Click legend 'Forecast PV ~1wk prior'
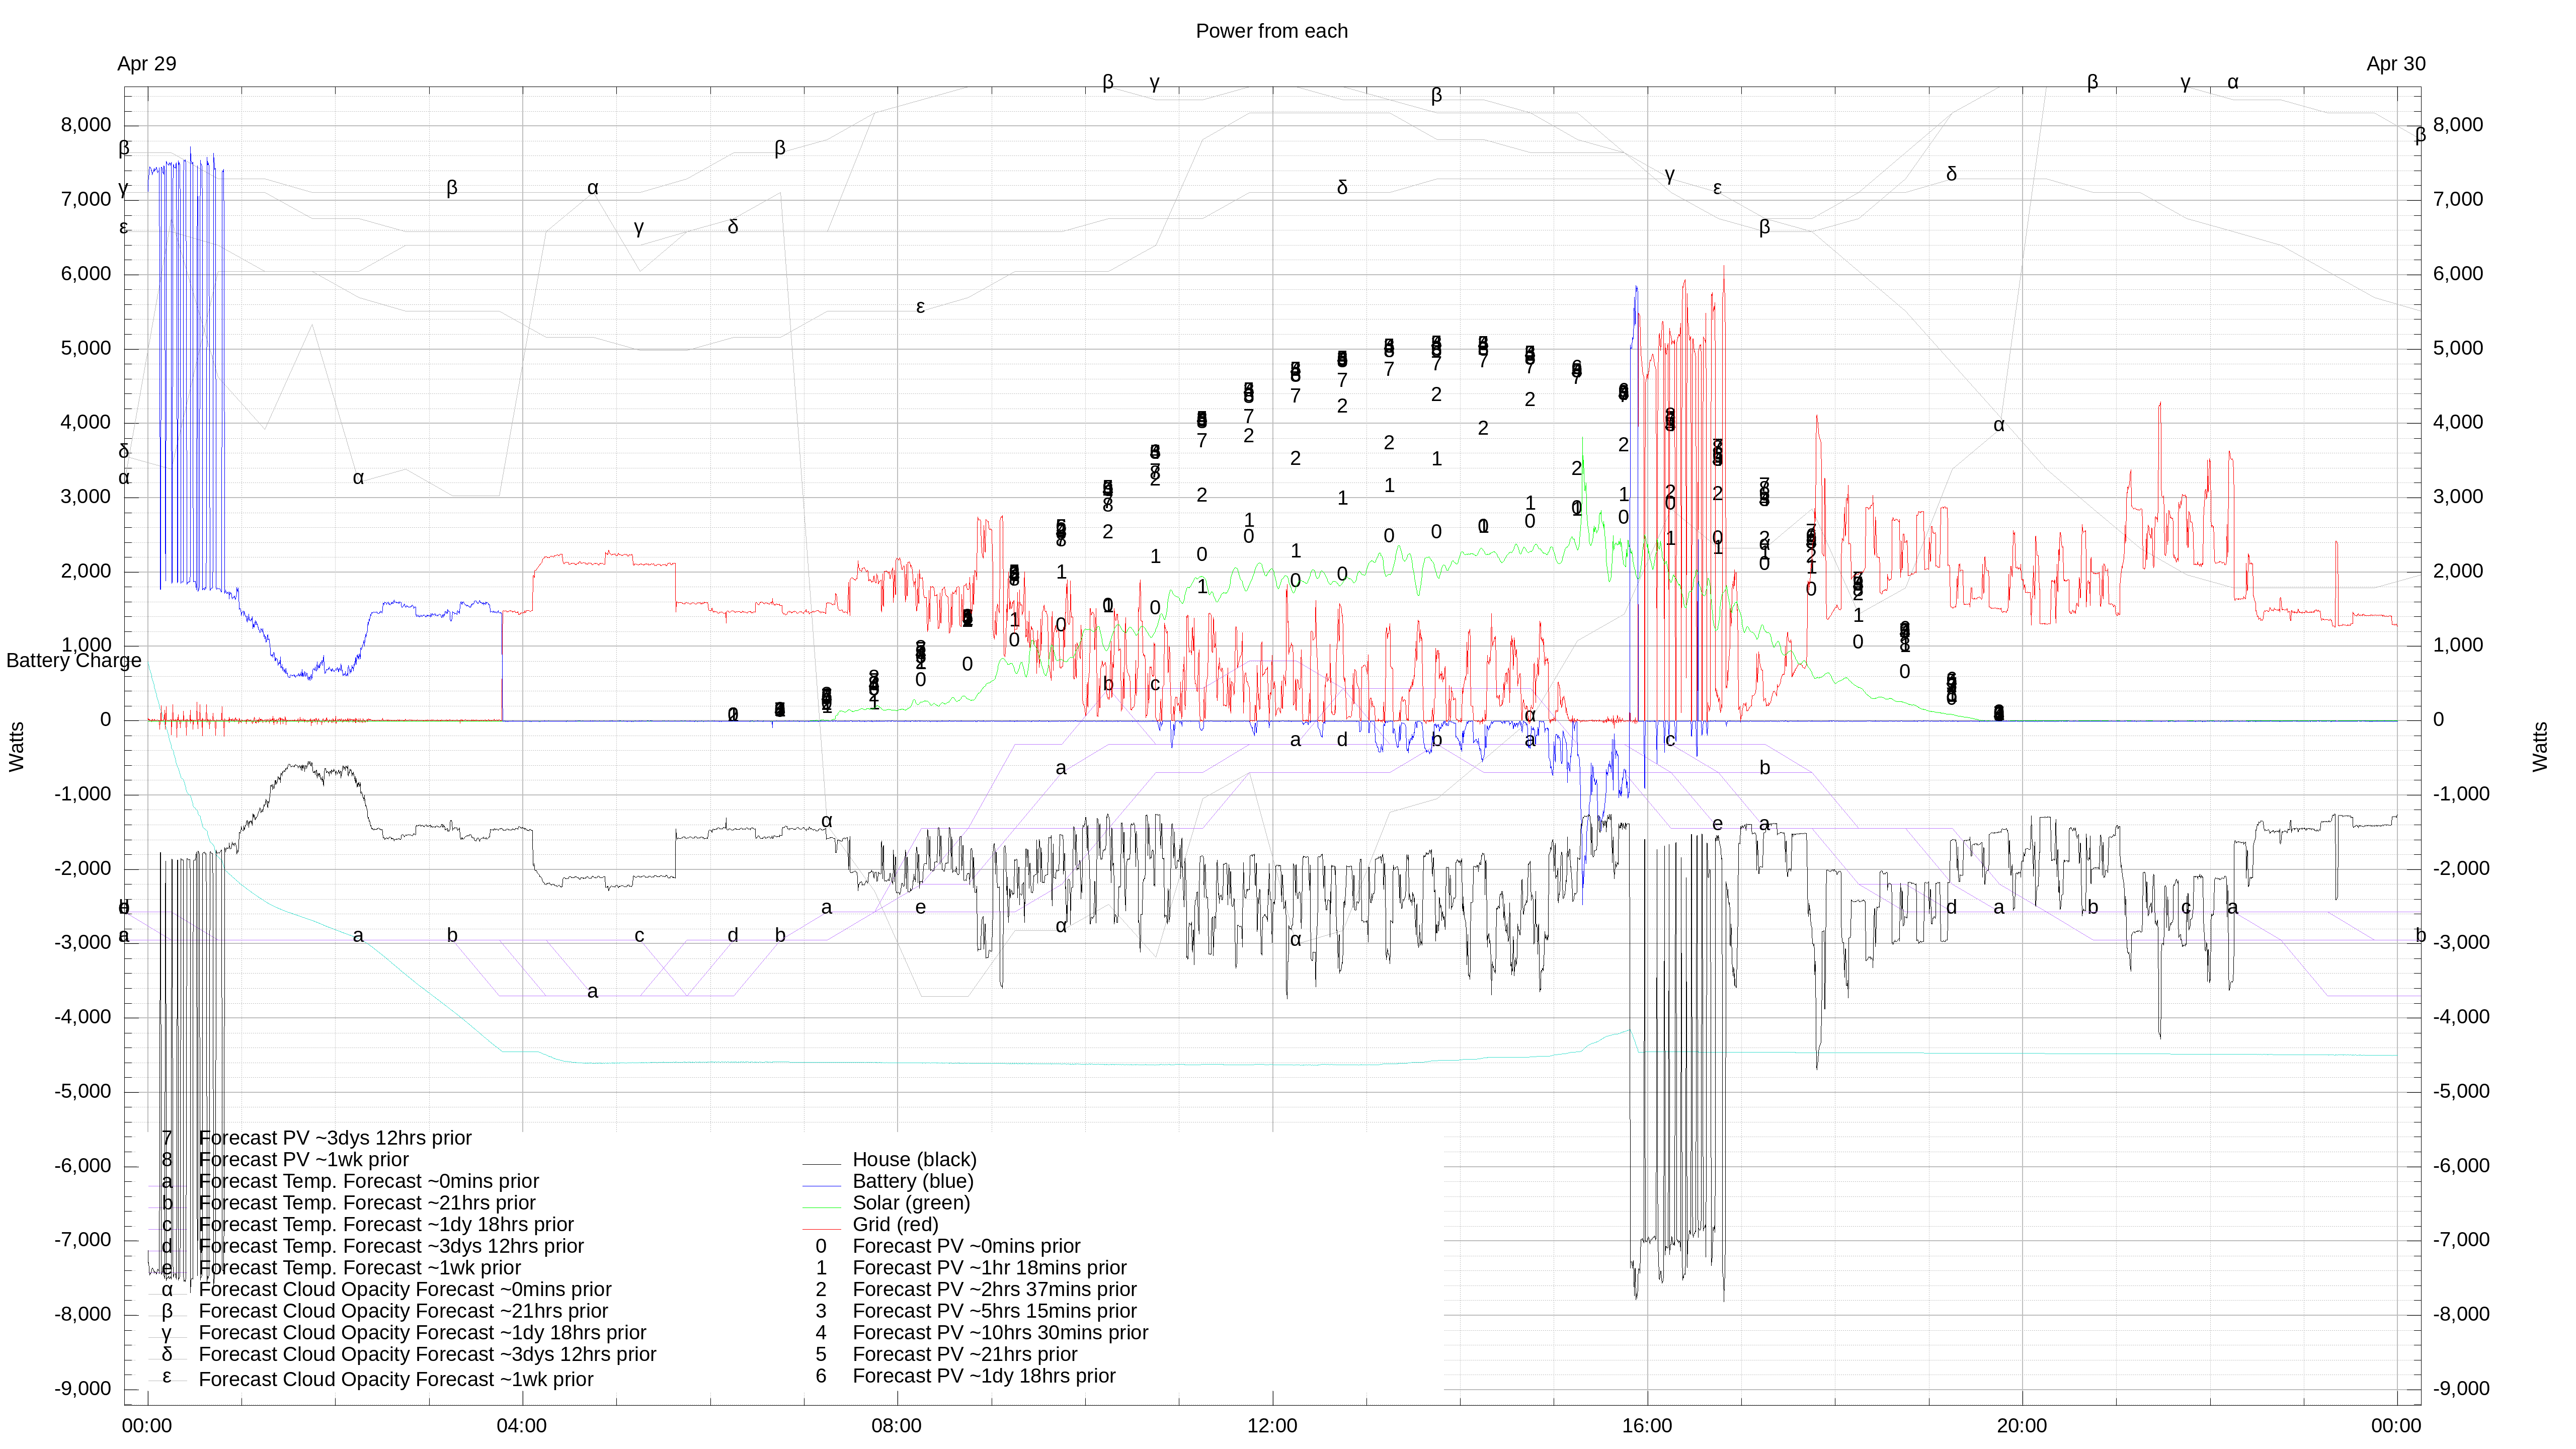Viewport: 2576px width, 1449px height. 304,1160
